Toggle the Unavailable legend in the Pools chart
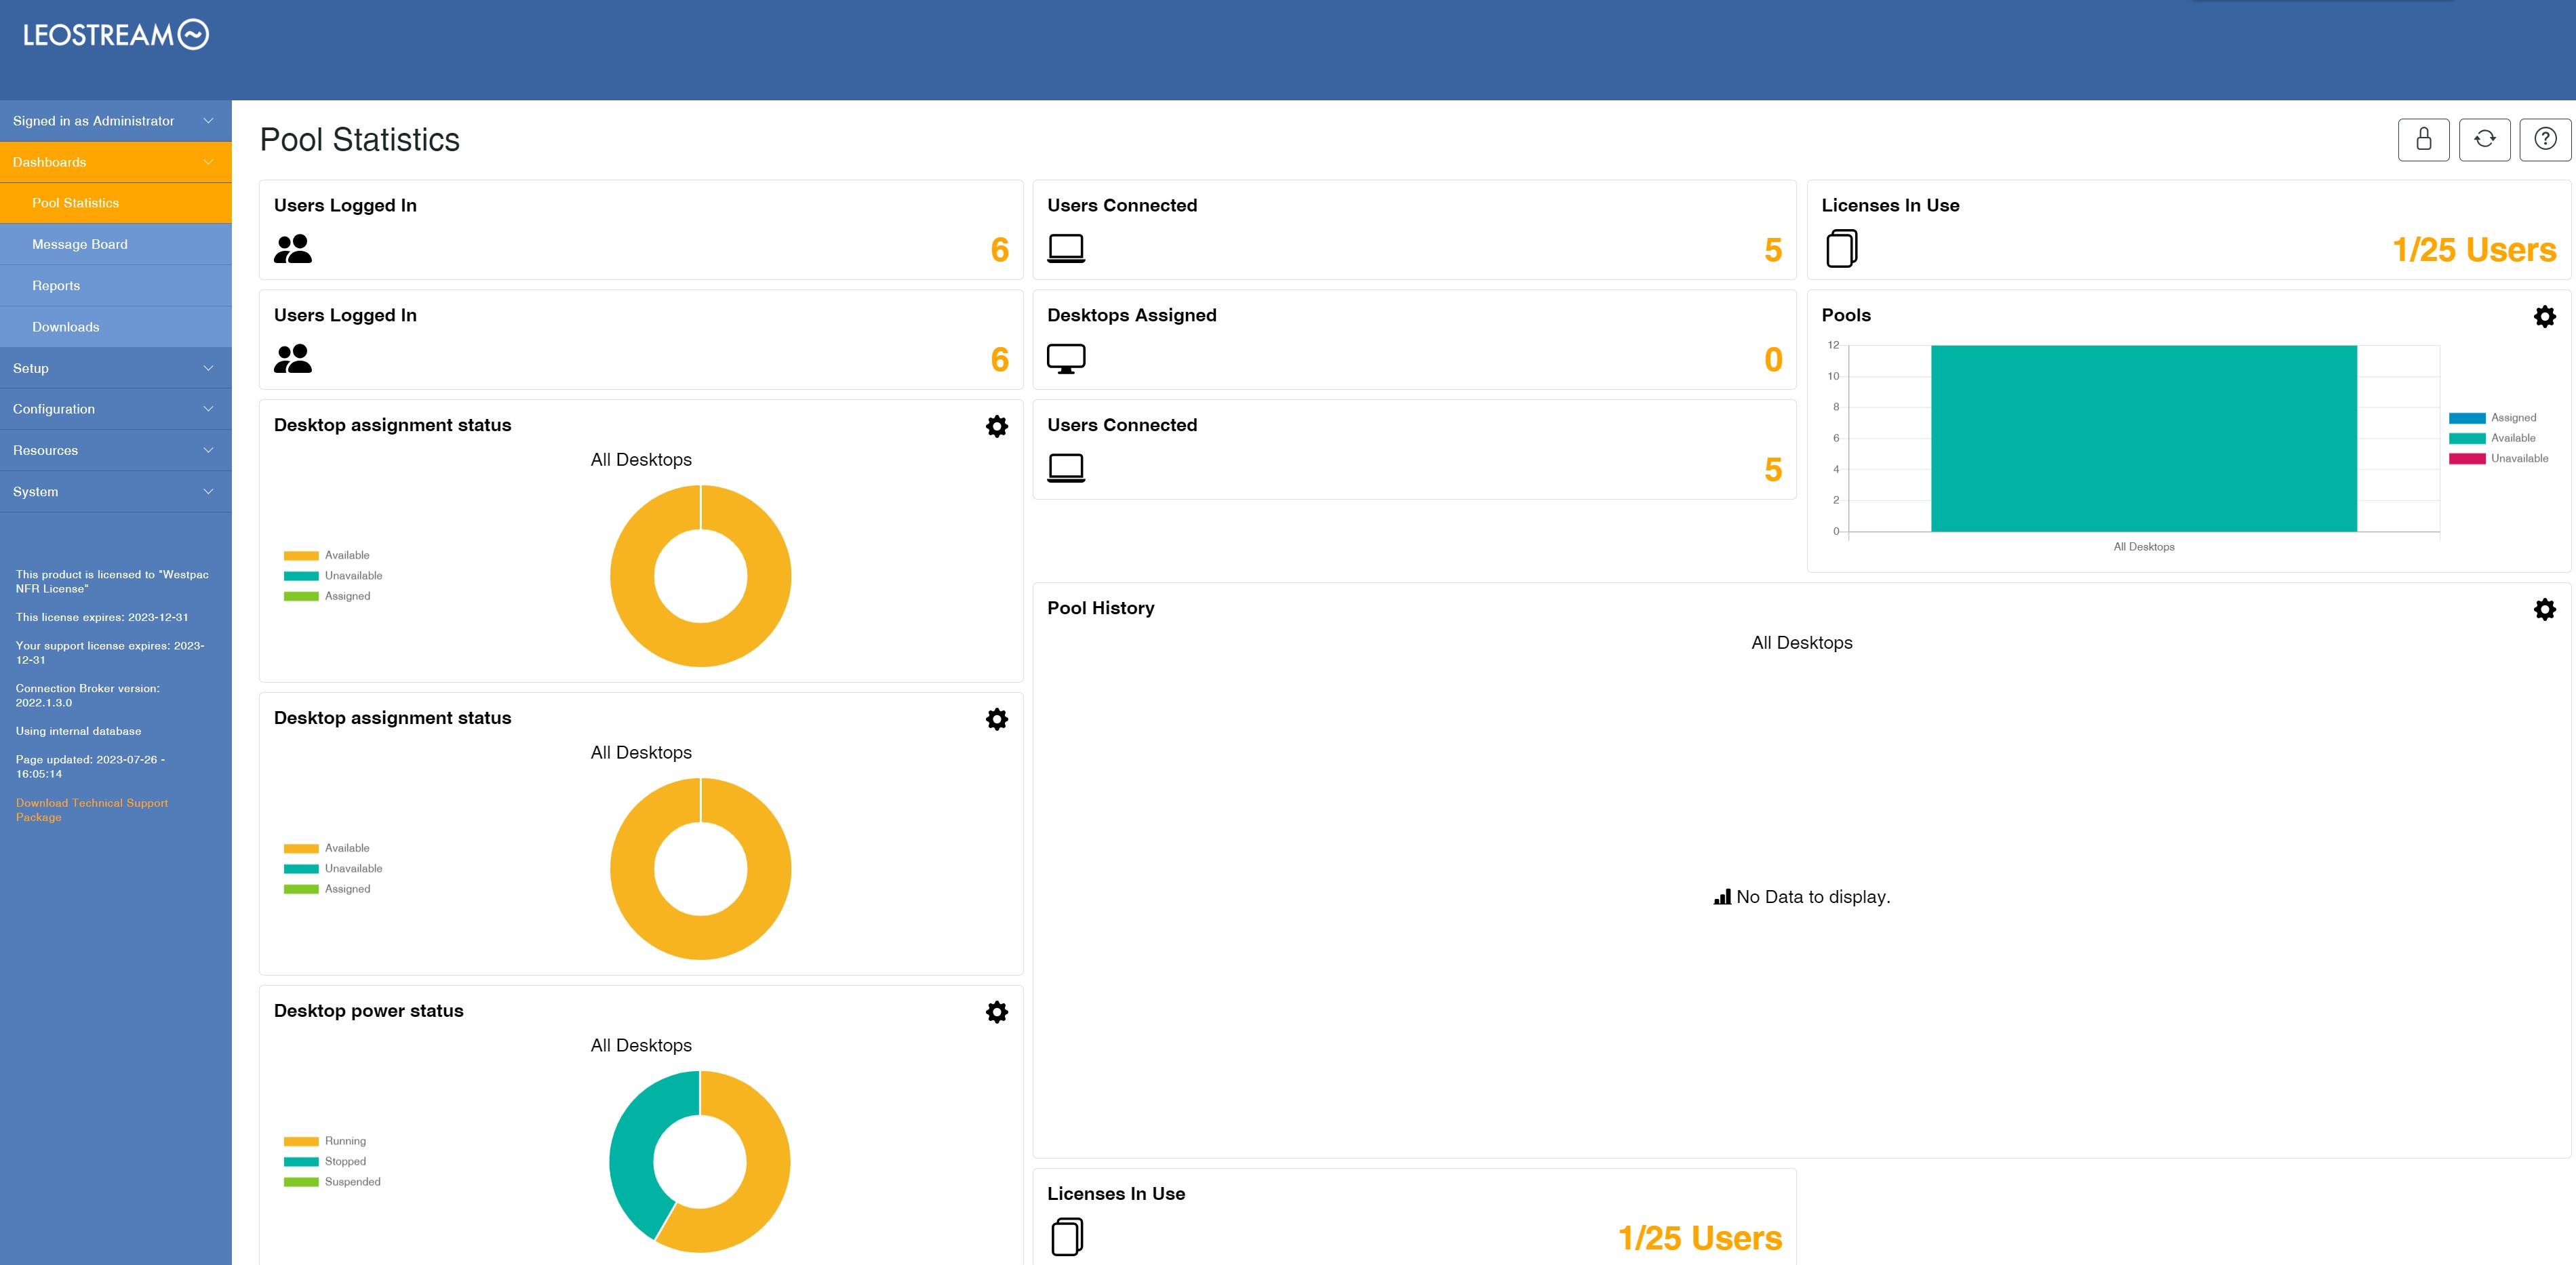2576x1265 pixels. tap(2497, 459)
